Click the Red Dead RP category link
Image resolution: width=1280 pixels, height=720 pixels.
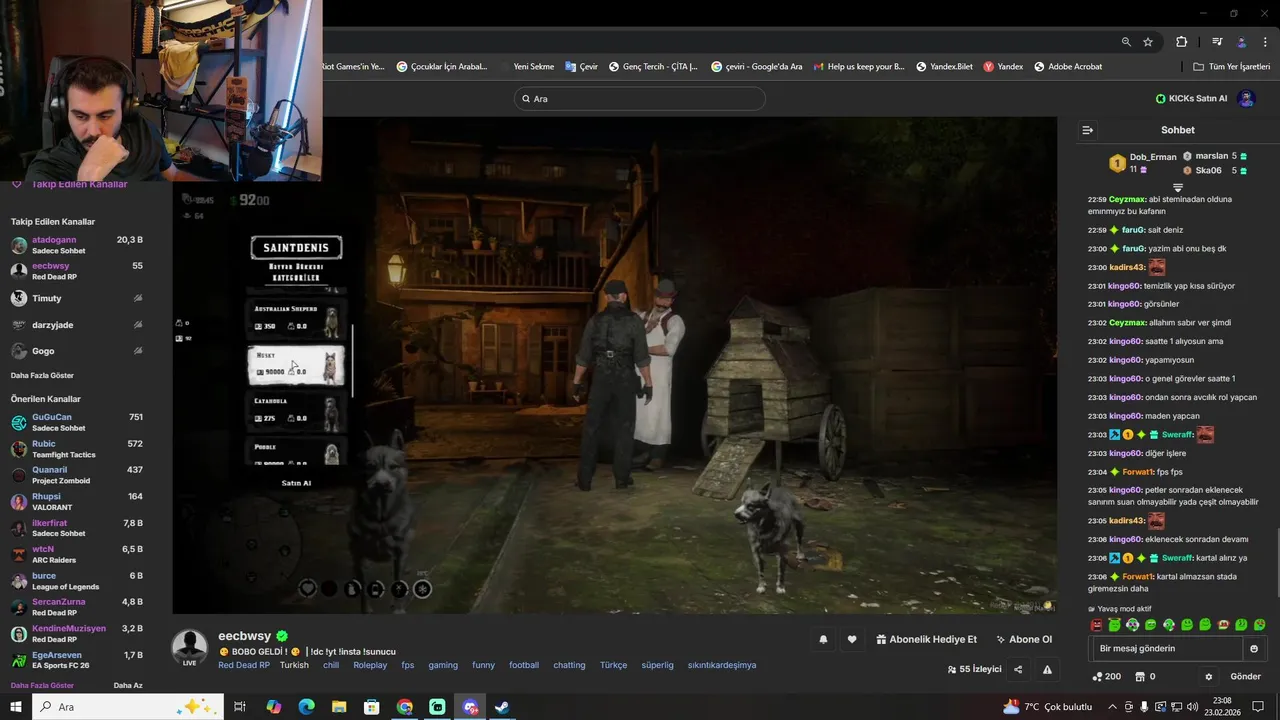pyautogui.click(x=244, y=665)
